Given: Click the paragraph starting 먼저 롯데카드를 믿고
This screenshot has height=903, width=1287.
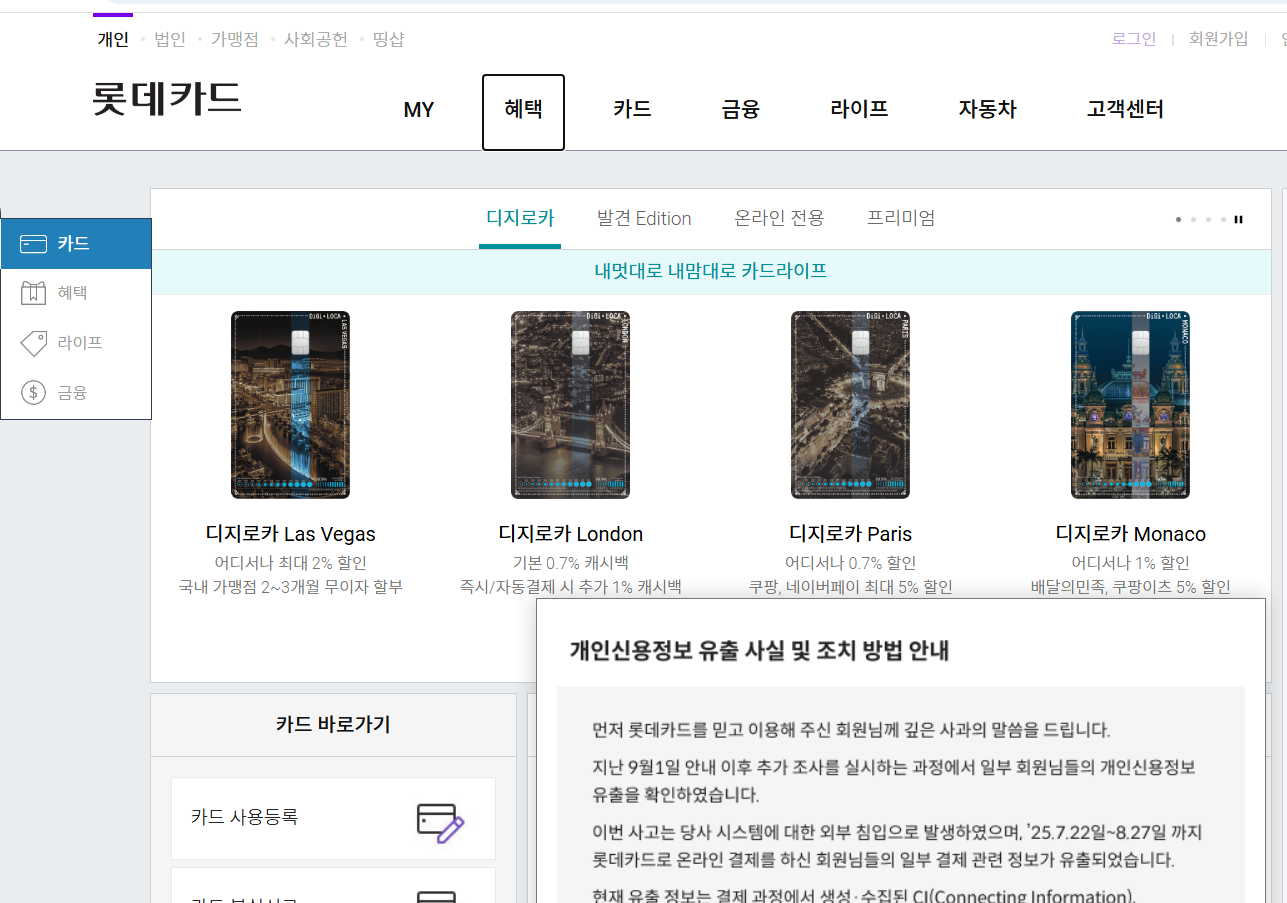Looking at the screenshot, I should coord(851,730).
